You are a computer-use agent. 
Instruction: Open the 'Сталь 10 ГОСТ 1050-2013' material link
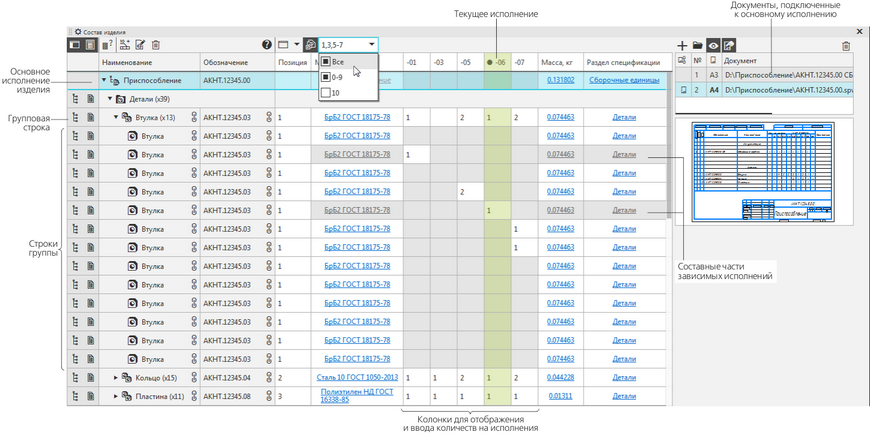pos(357,378)
